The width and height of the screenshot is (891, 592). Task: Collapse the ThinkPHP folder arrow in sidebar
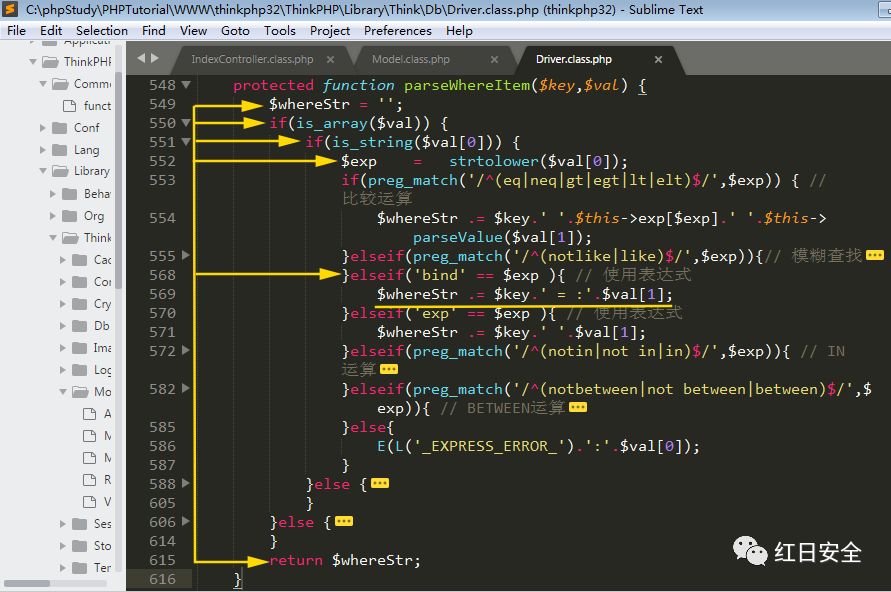pos(33,61)
